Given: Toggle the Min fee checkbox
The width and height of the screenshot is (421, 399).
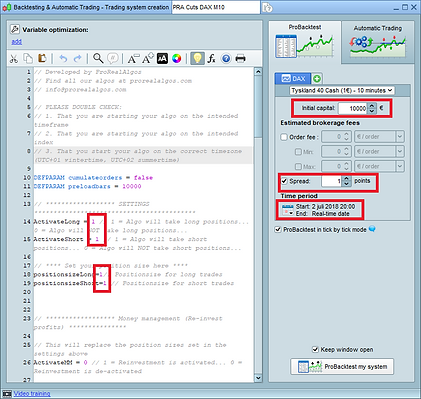Looking at the screenshot, I should [x=298, y=152].
